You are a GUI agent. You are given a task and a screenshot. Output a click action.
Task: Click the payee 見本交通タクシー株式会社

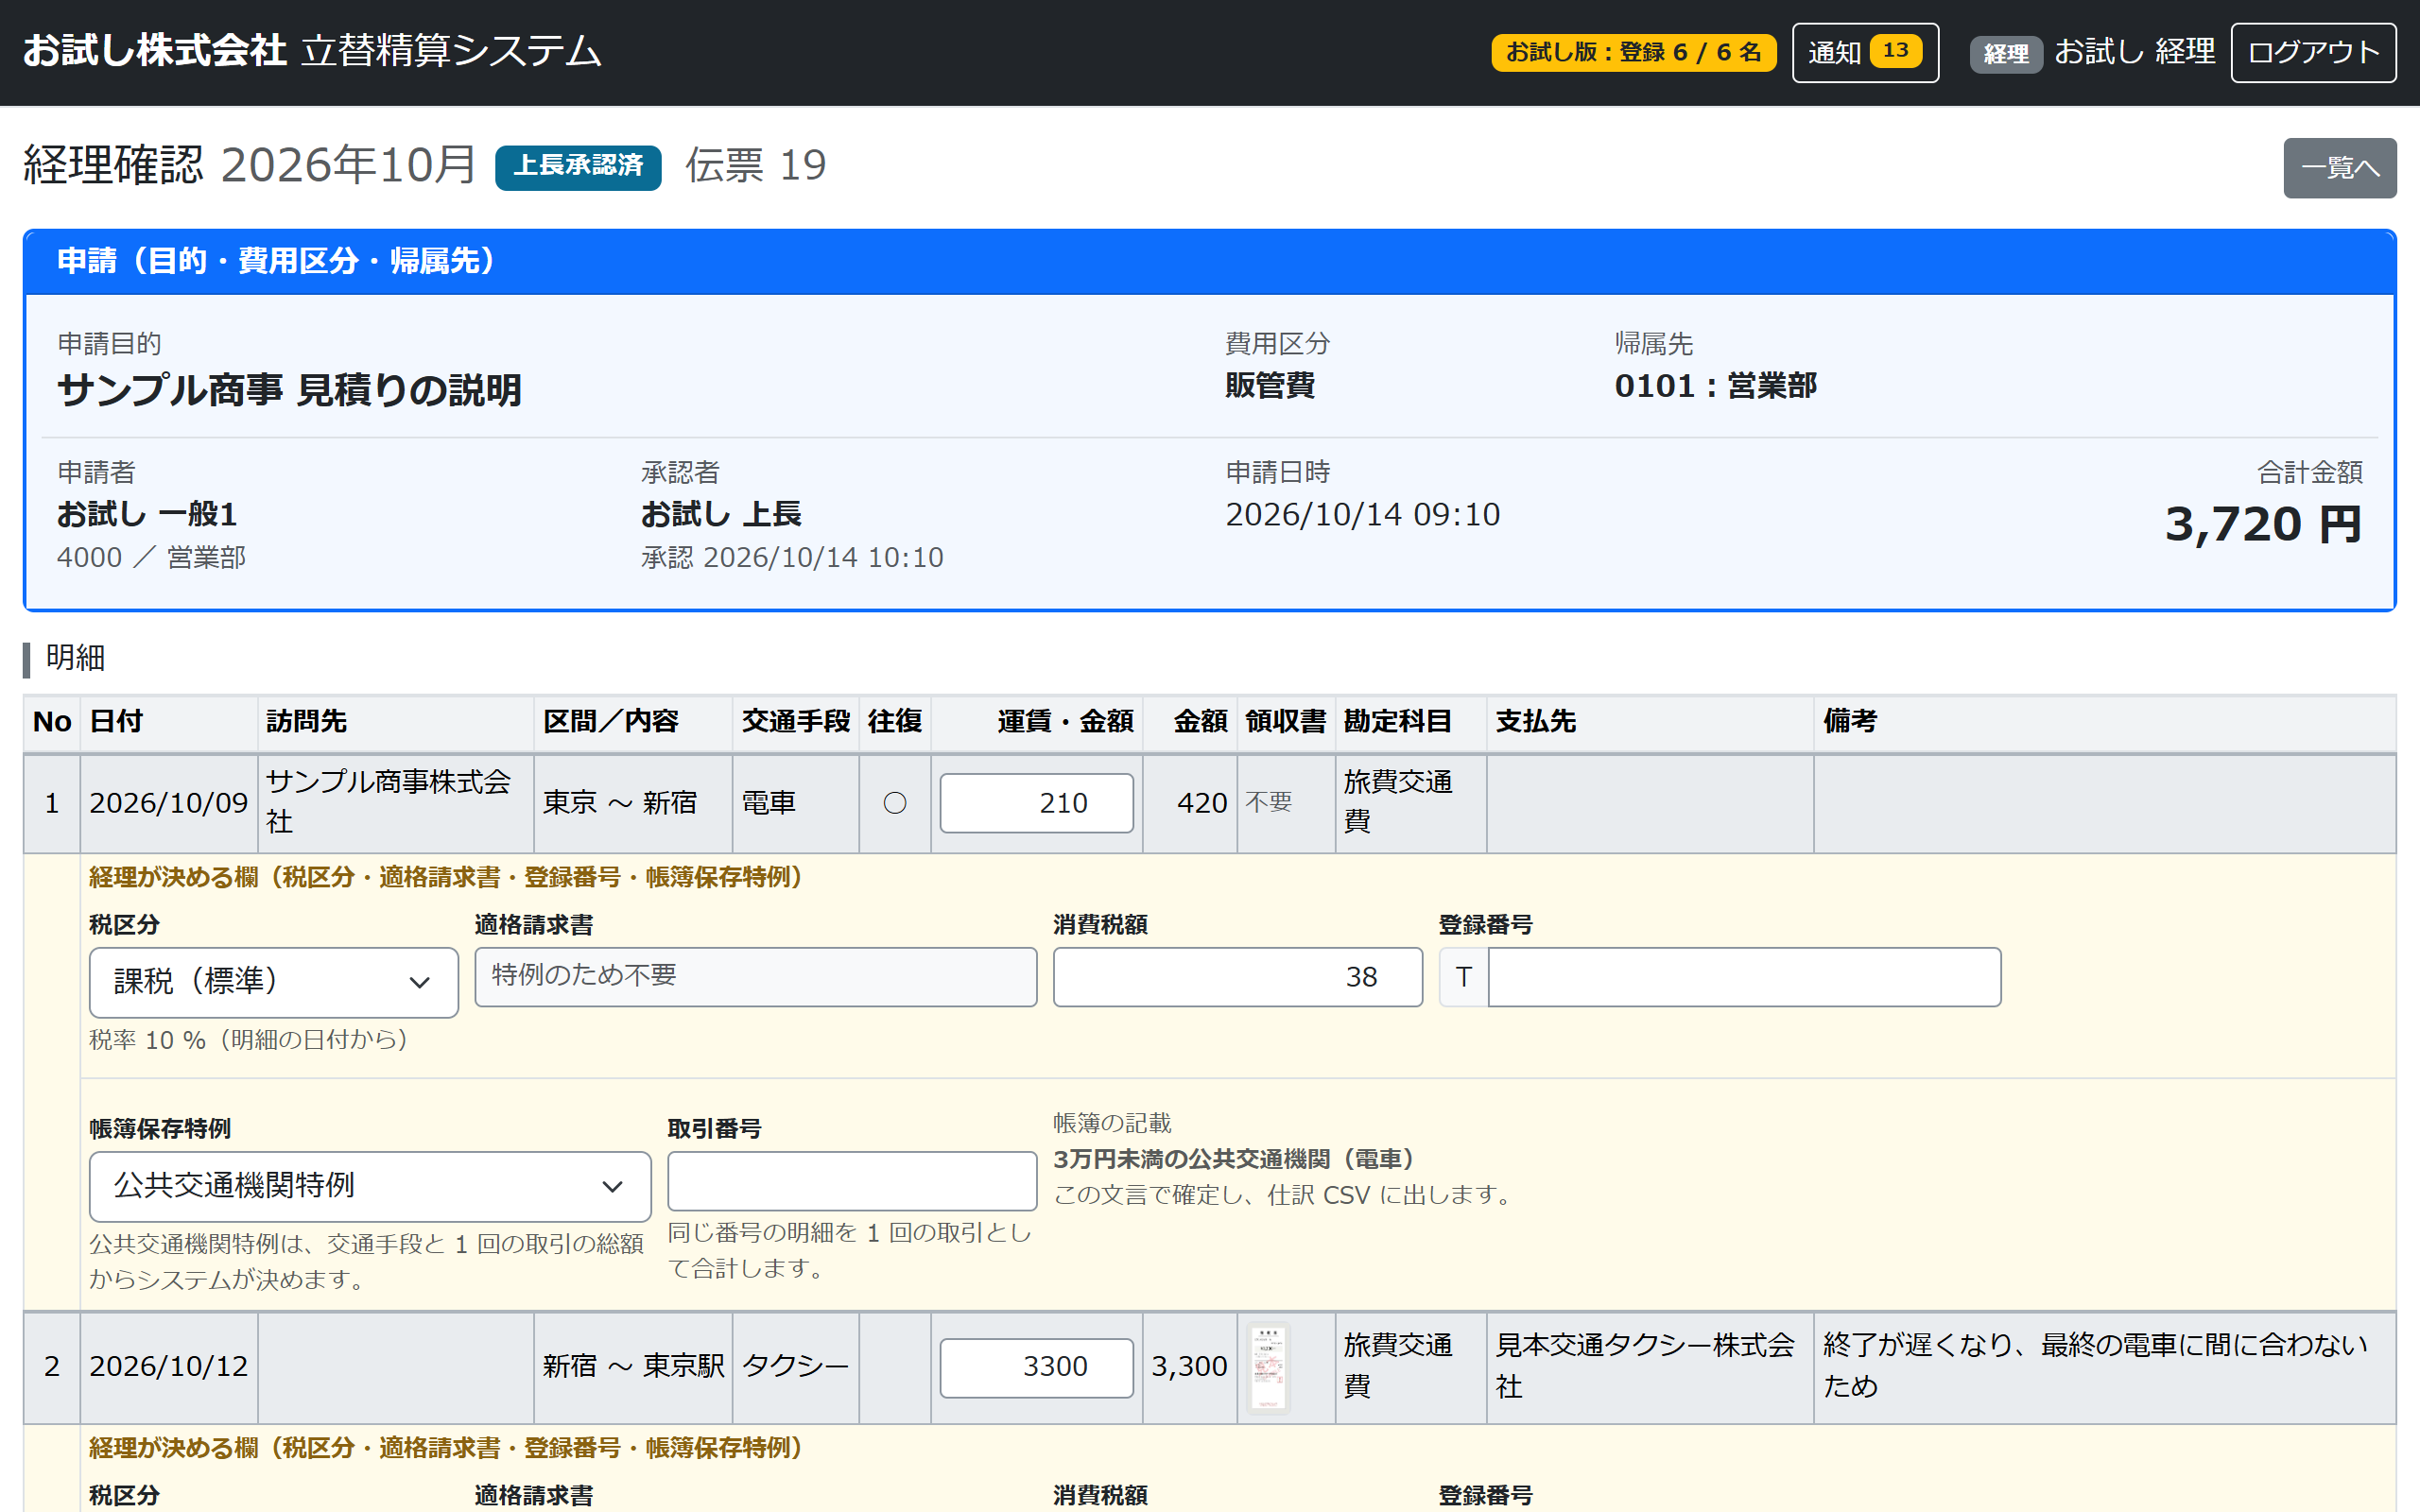click(1645, 1366)
